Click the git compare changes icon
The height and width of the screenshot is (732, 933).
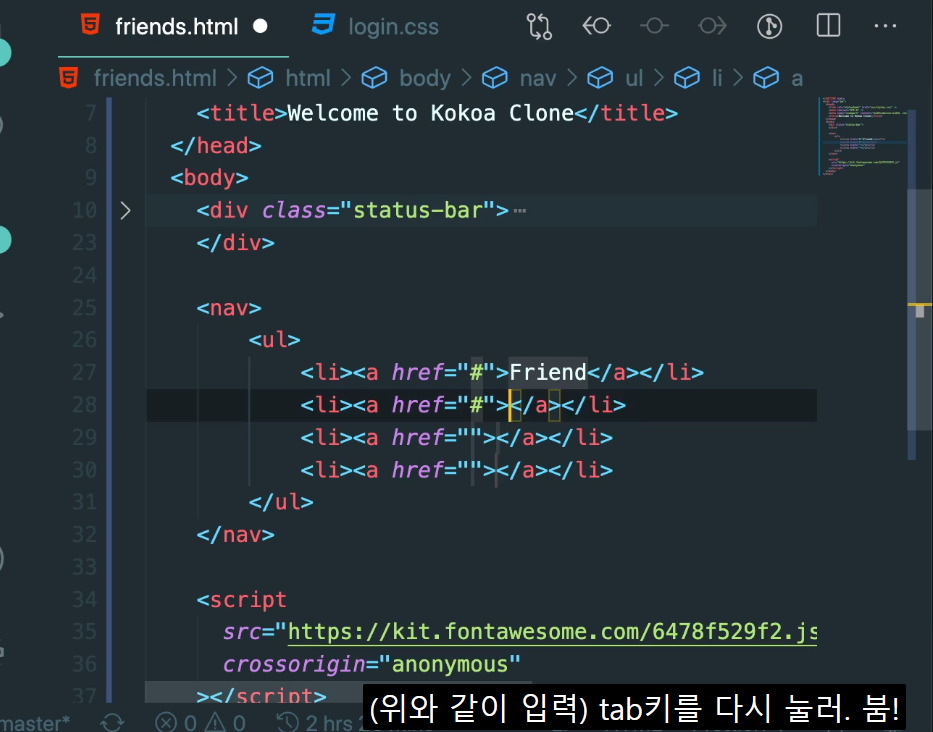tap(539, 27)
